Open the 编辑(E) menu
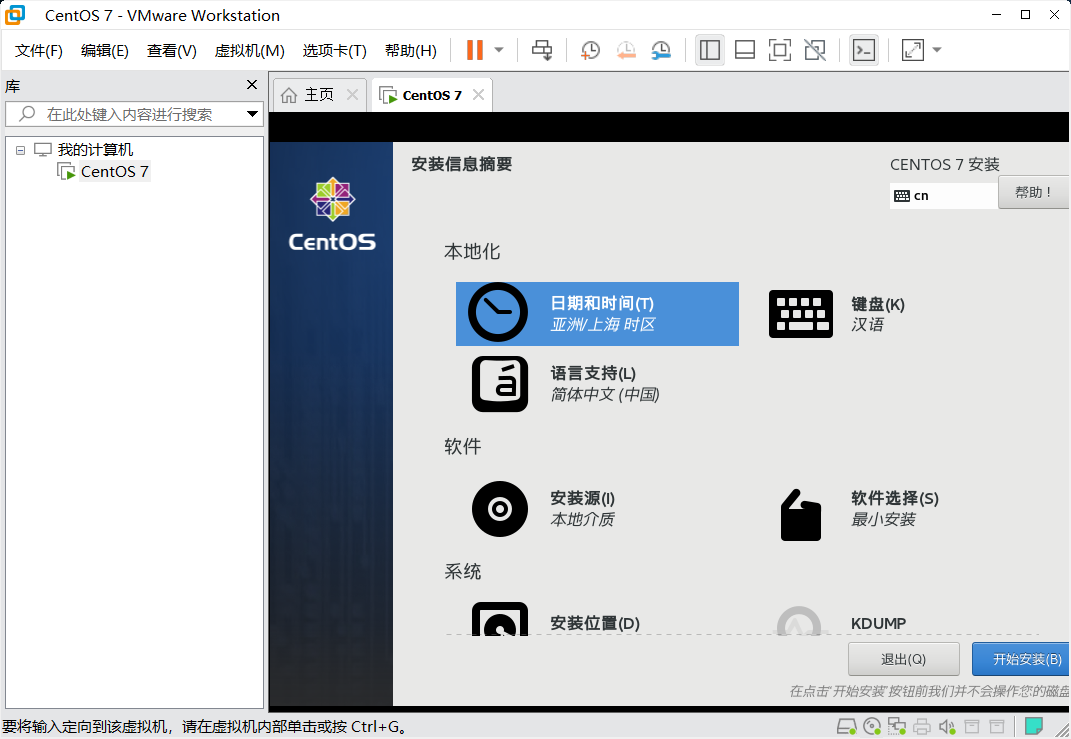 (105, 51)
